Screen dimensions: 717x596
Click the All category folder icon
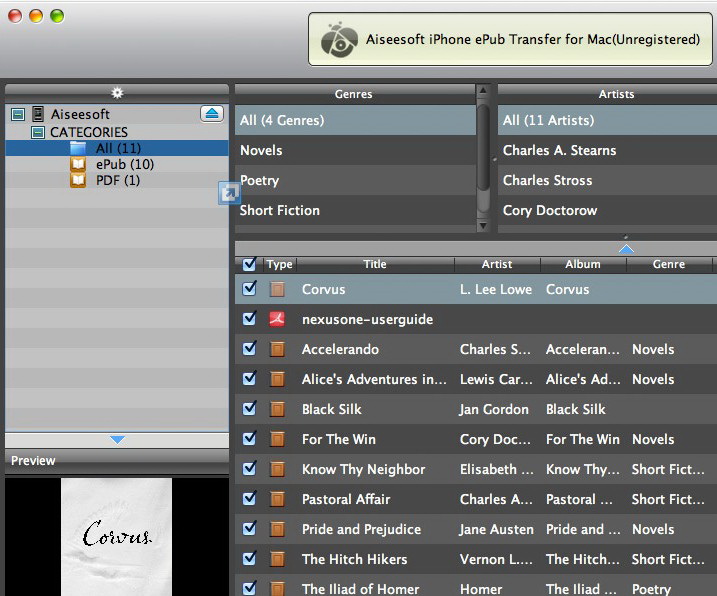pos(78,148)
